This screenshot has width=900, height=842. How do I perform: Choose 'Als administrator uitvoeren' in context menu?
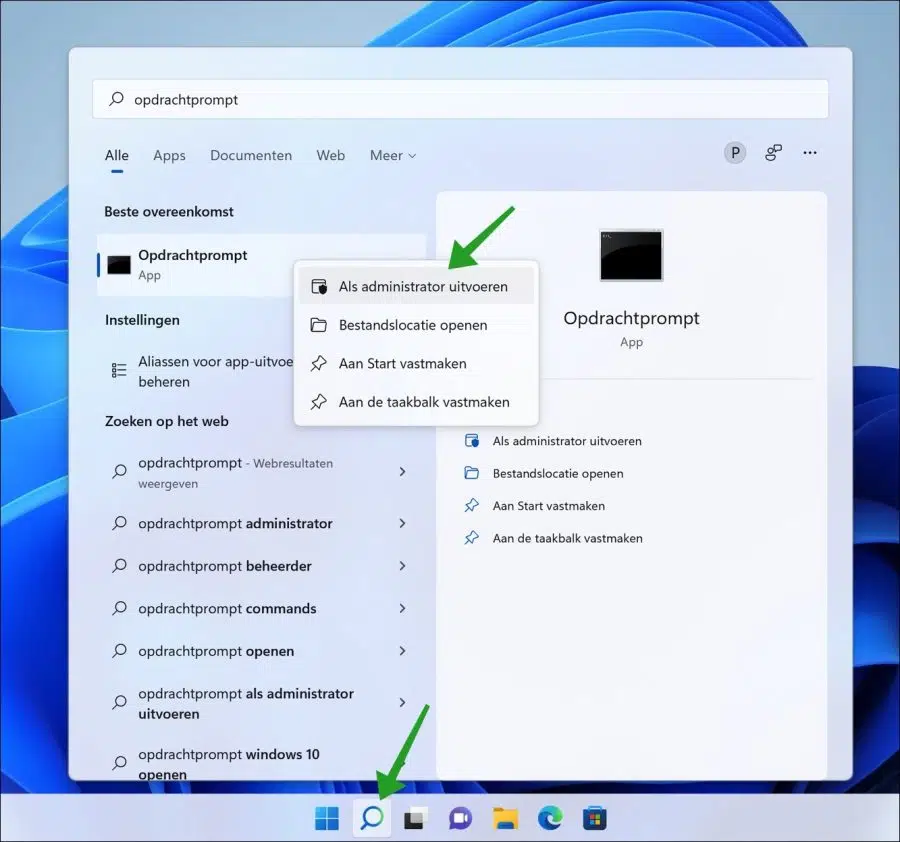point(417,286)
